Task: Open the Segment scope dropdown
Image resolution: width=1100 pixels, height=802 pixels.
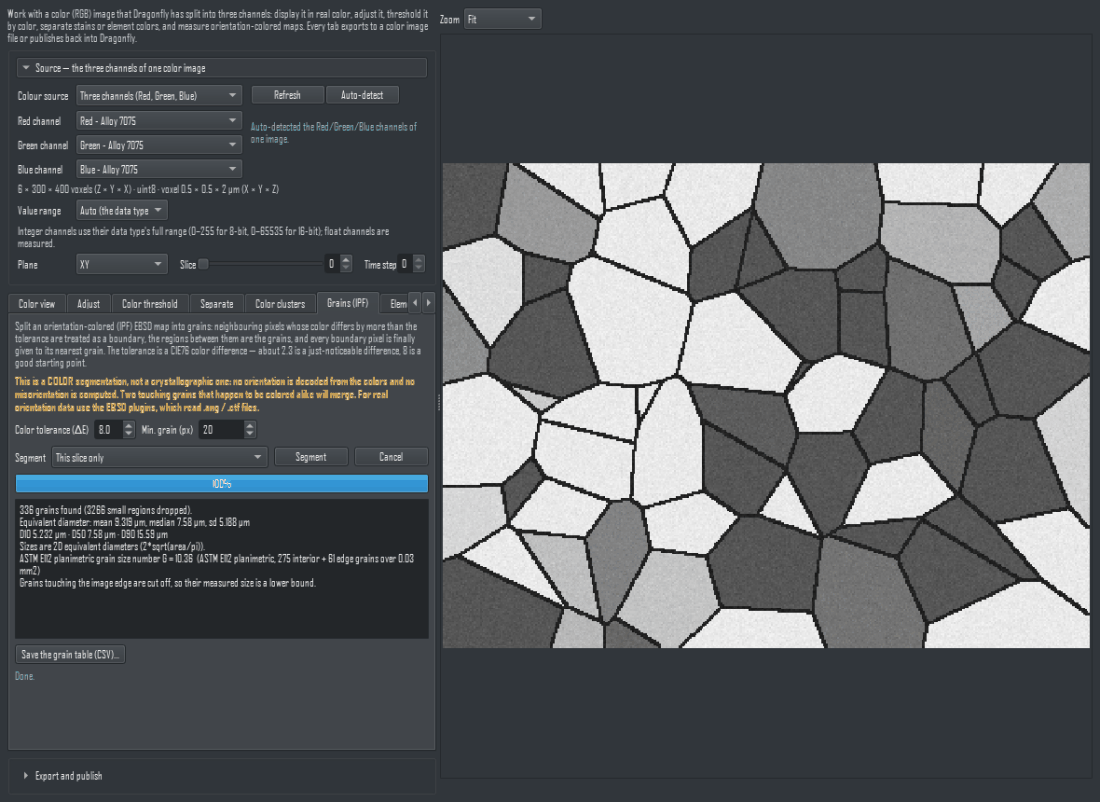Action: (159, 457)
